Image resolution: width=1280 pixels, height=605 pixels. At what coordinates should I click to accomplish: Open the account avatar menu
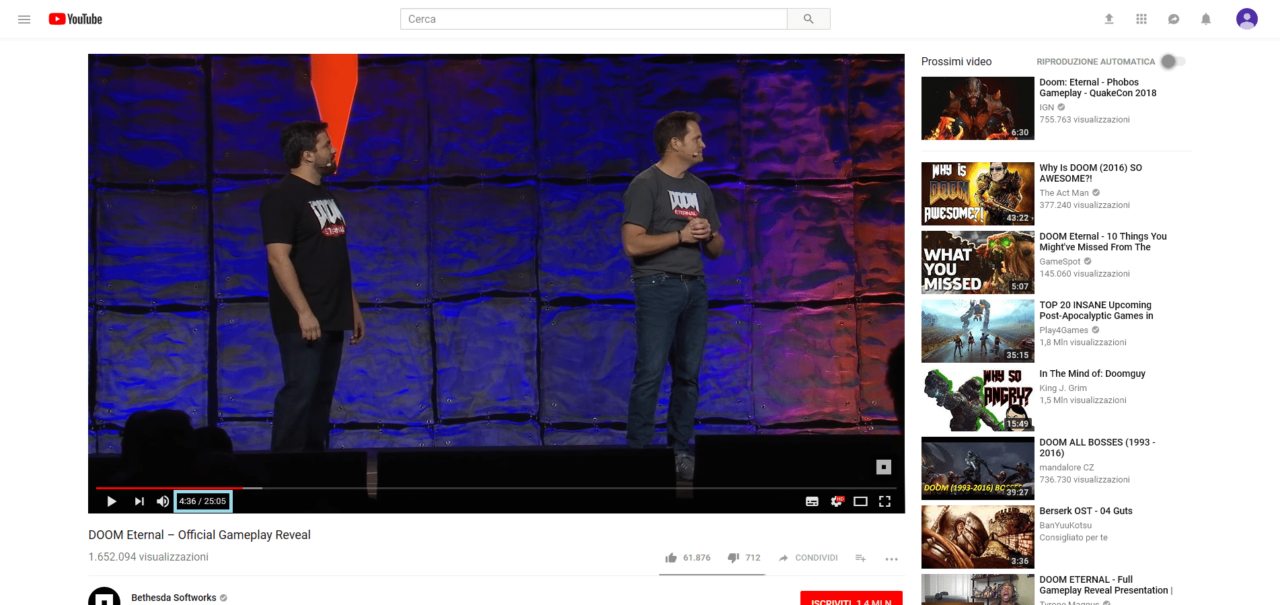tap(1246, 19)
